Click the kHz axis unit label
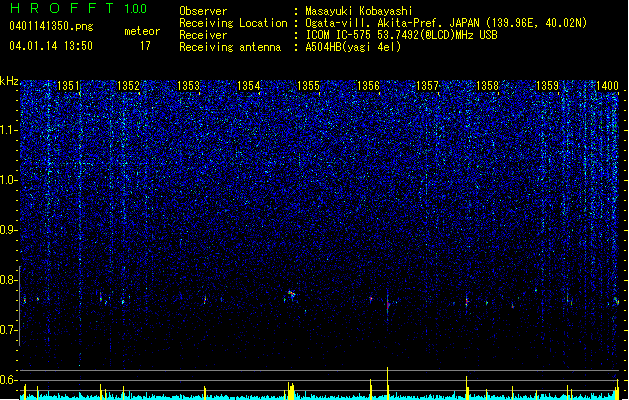Viewport: 629px width, 400px height. click(9, 81)
